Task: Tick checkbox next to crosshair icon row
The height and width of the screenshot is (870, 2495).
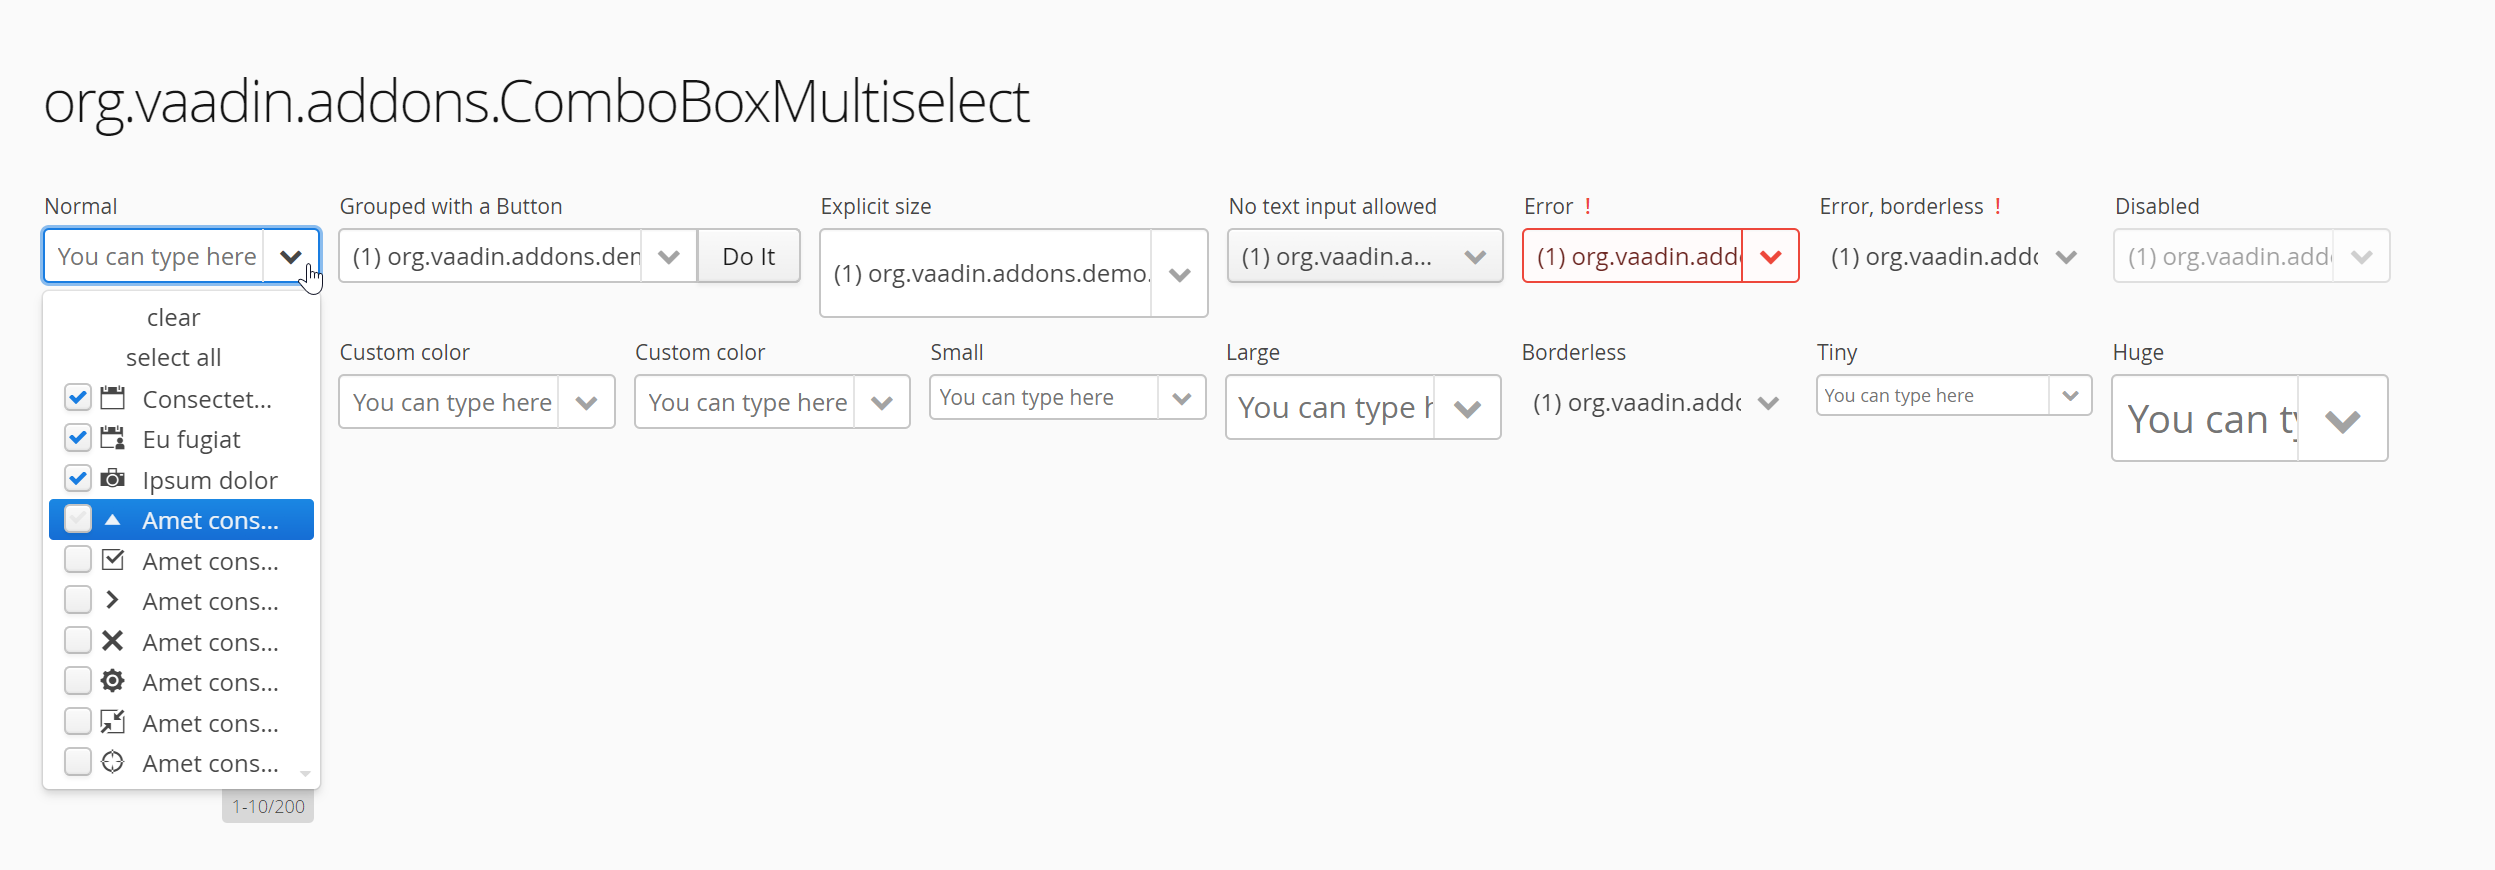Action: point(78,762)
